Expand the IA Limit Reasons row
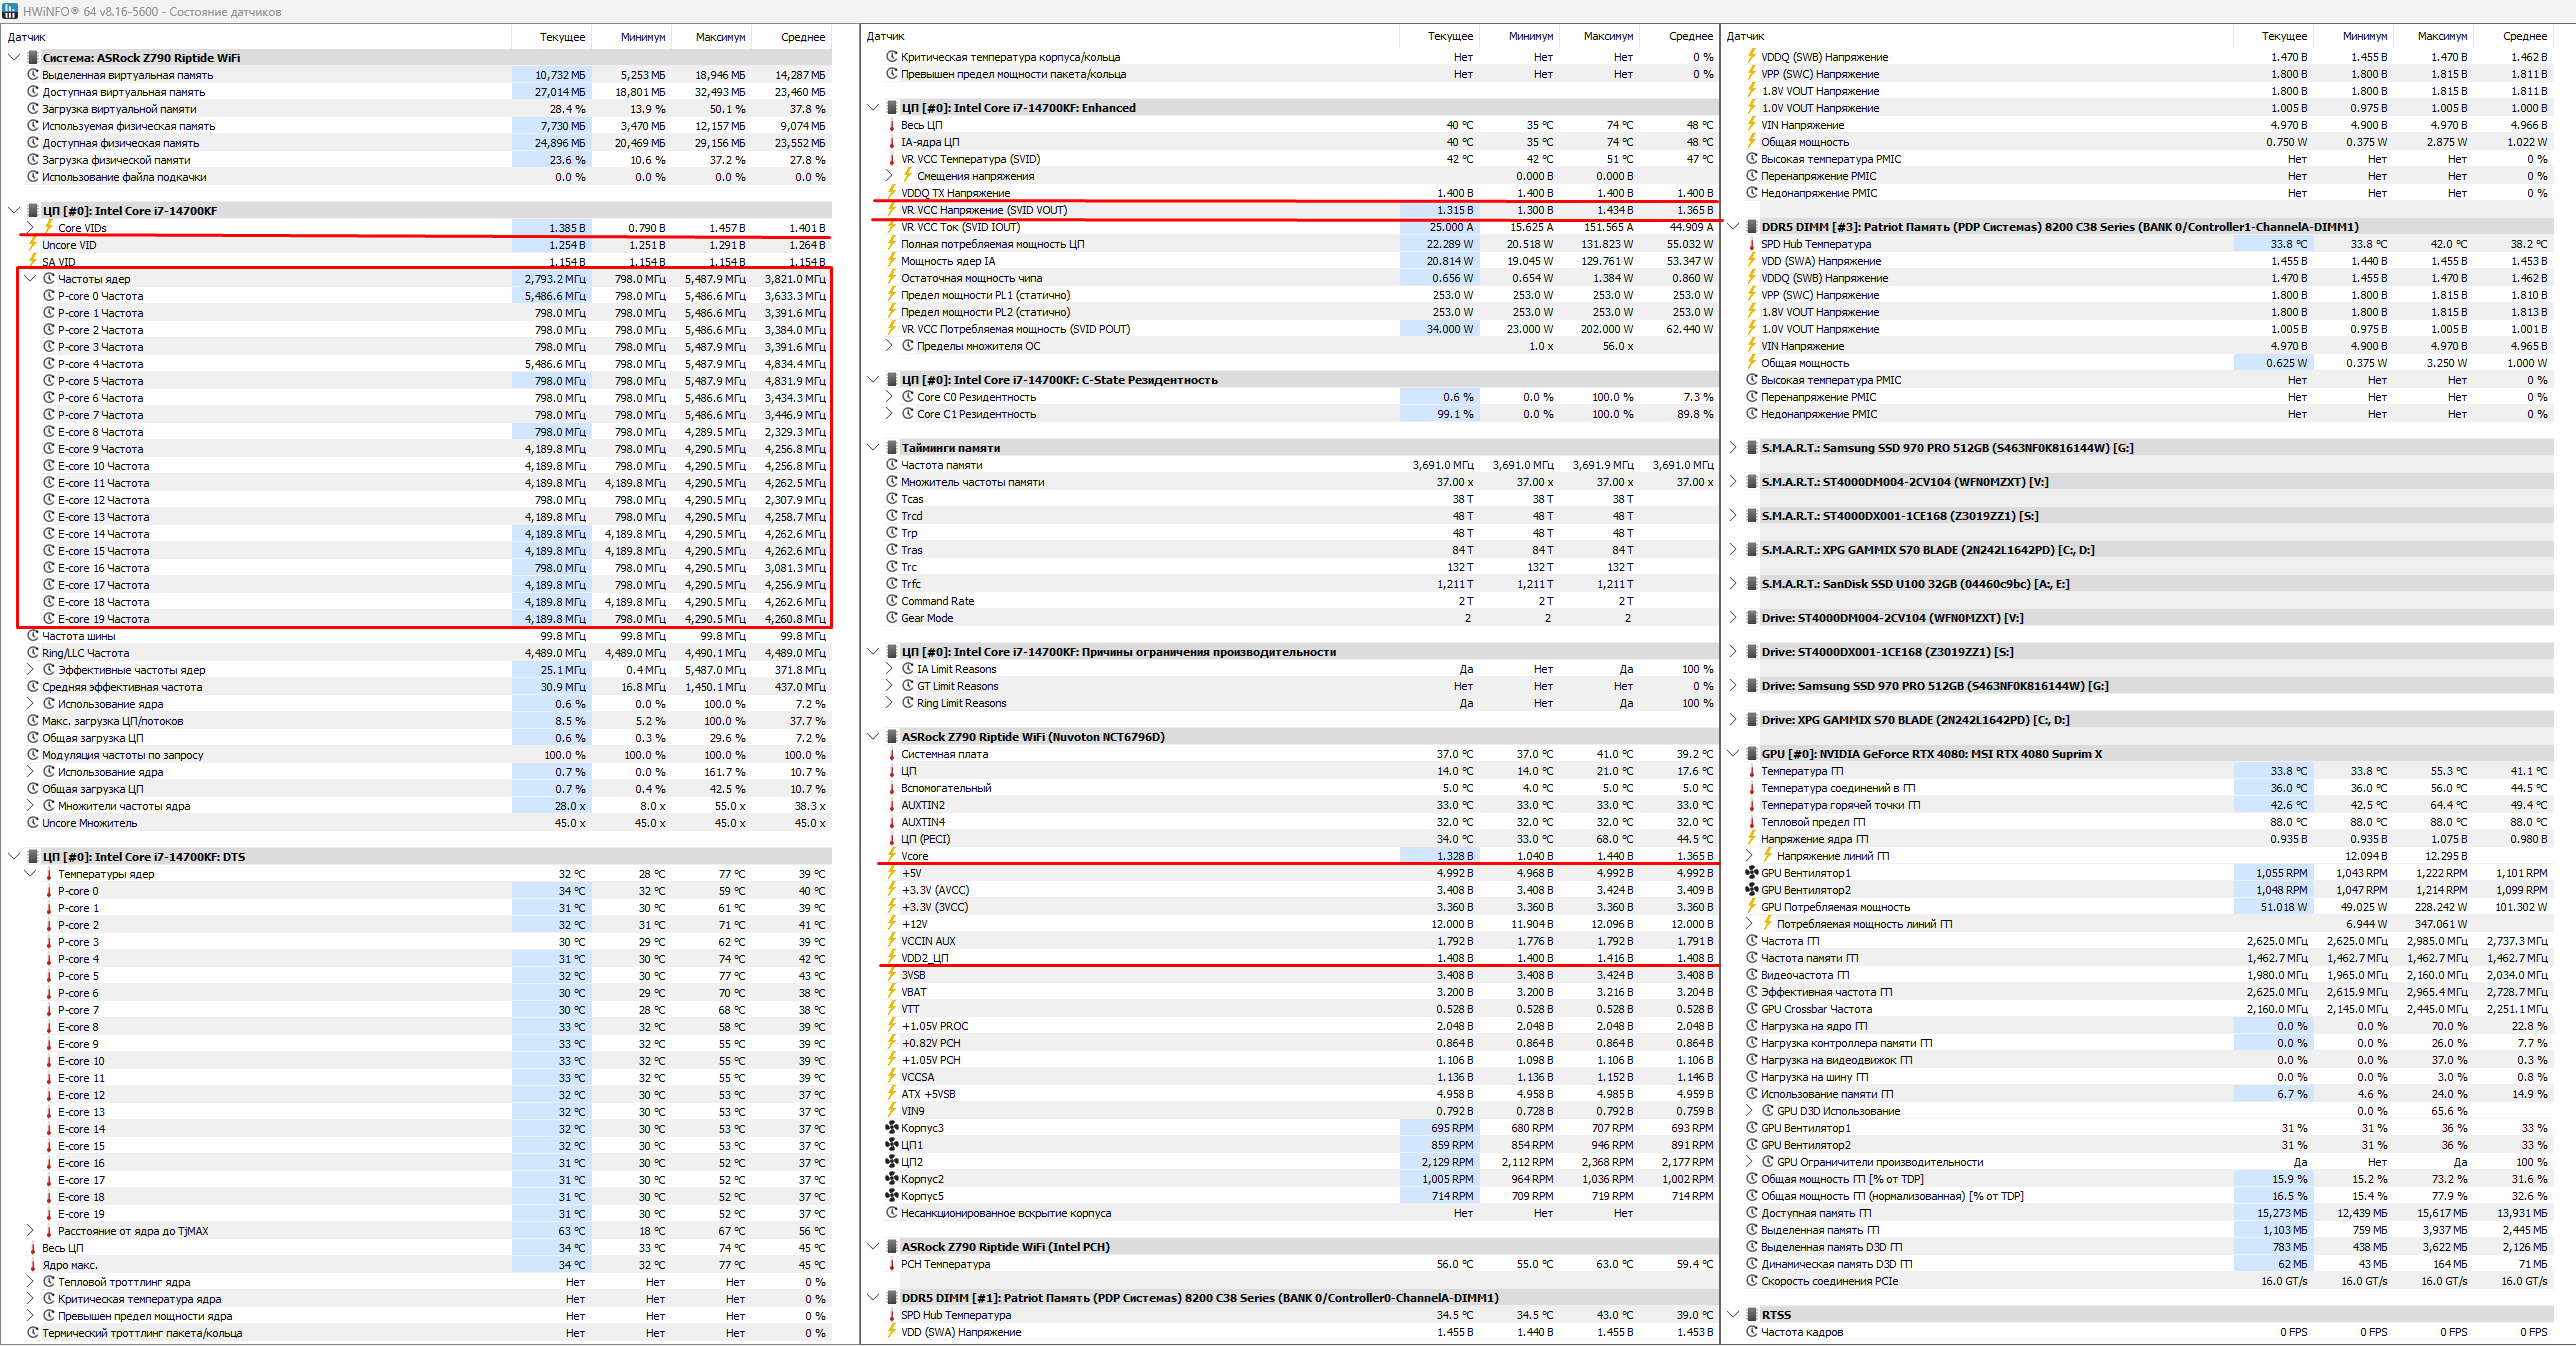 [x=890, y=669]
